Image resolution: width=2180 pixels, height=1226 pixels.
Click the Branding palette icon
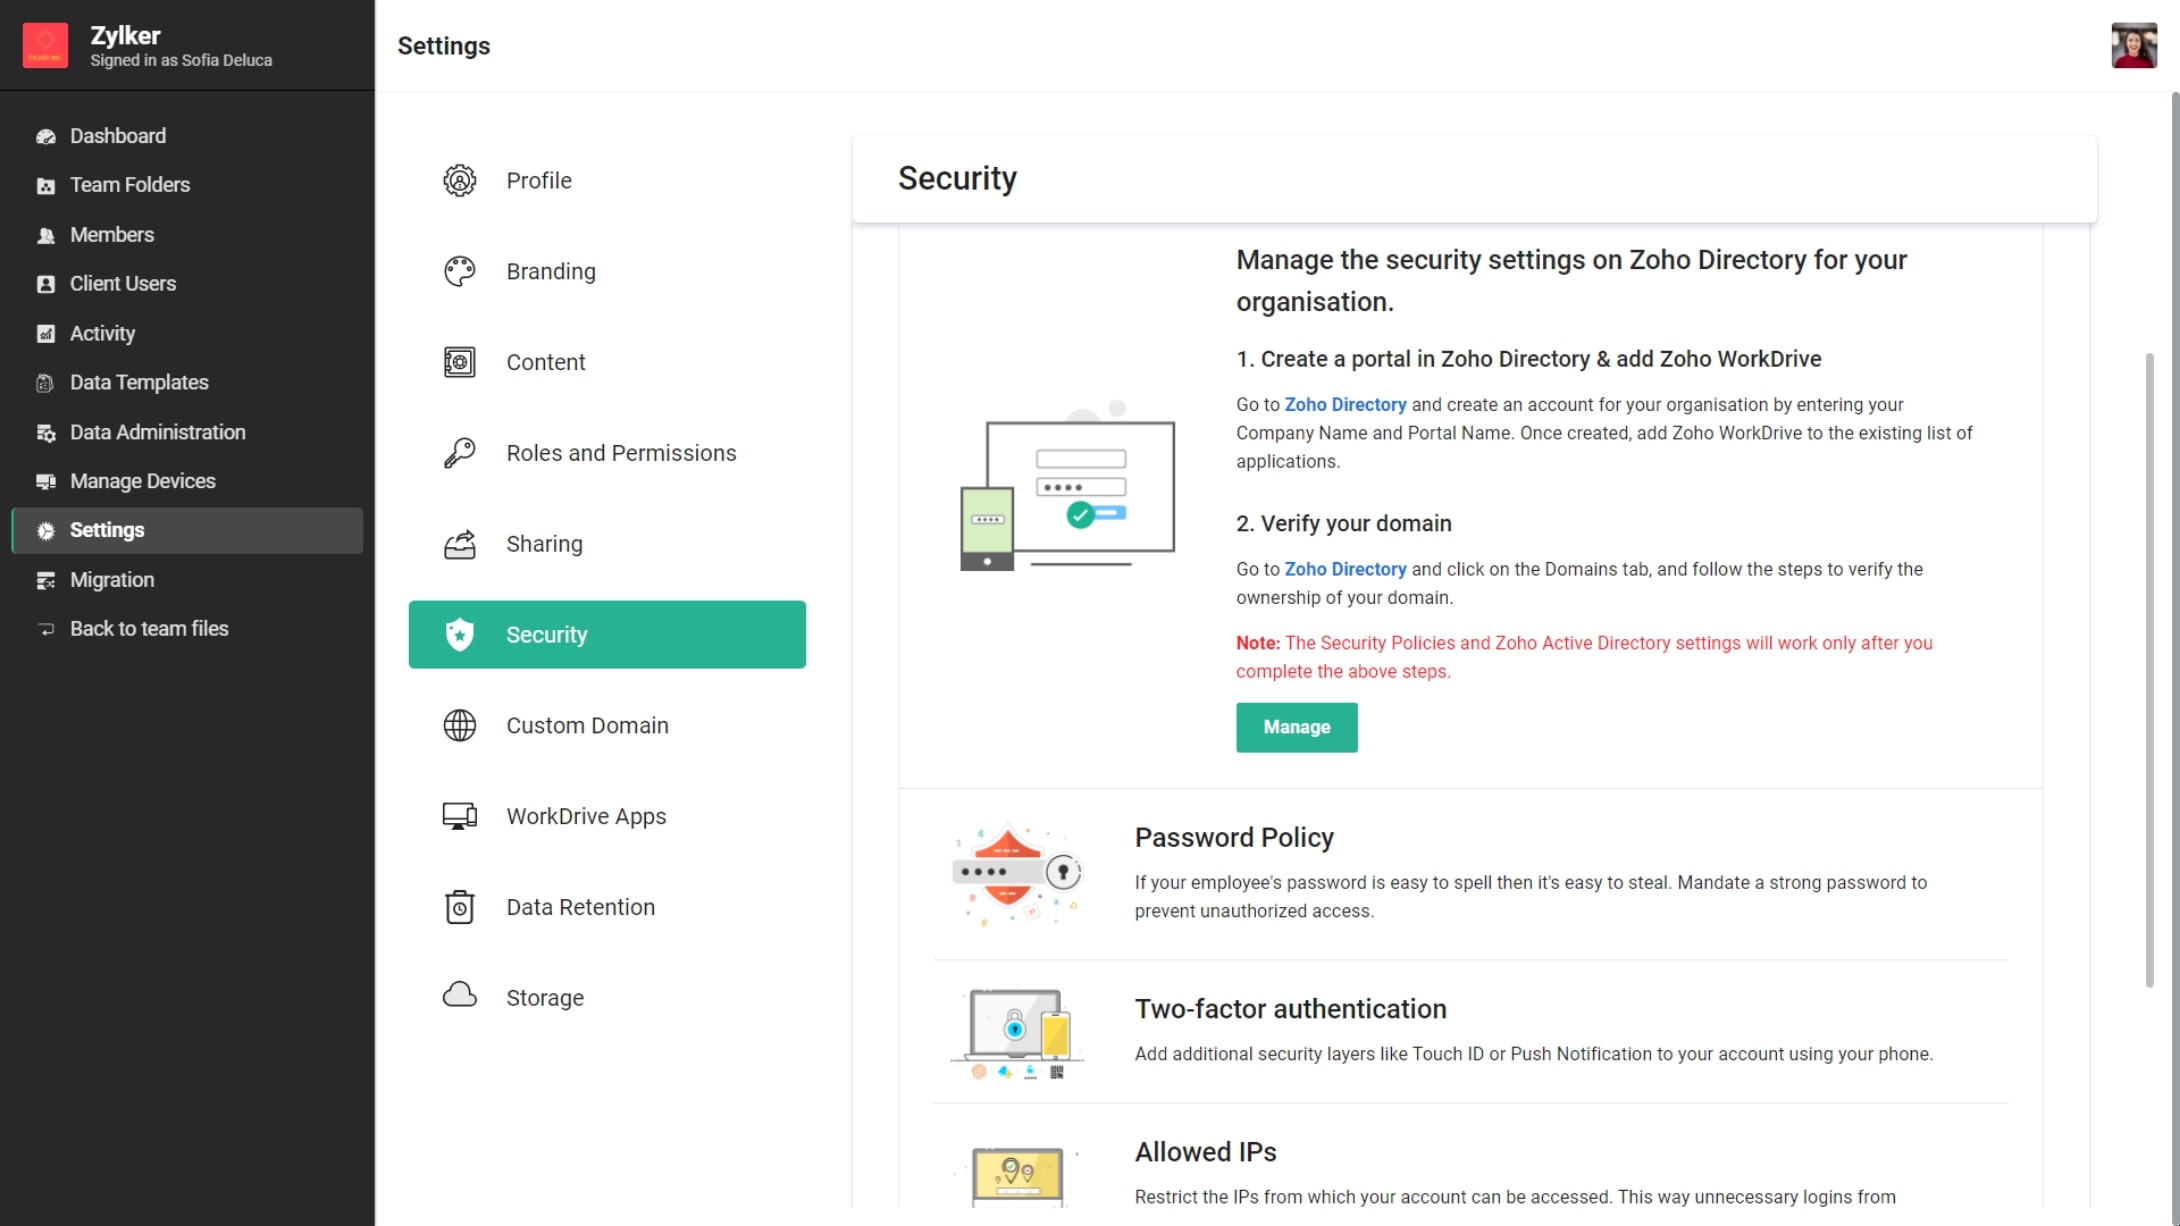click(459, 272)
